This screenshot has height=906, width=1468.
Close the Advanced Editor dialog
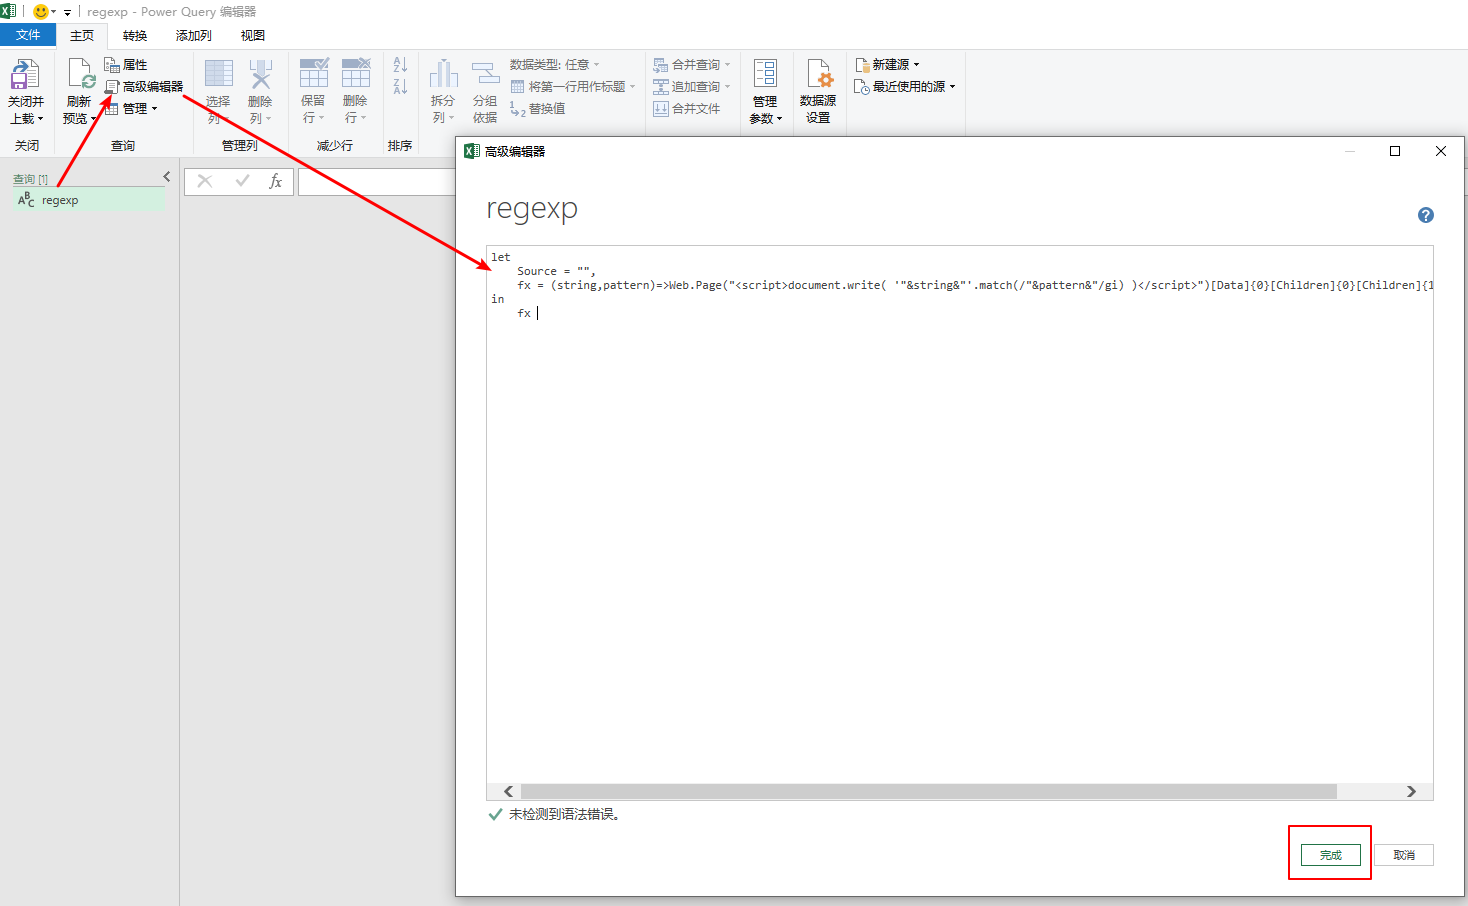(1441, 151)
